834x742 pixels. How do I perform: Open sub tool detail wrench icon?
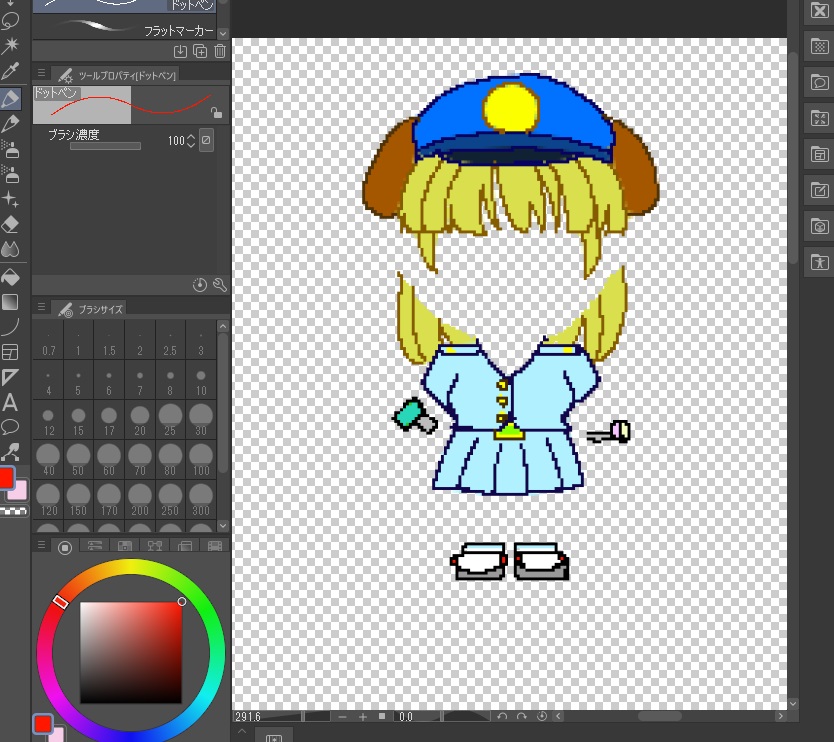[x=220, y=285]
